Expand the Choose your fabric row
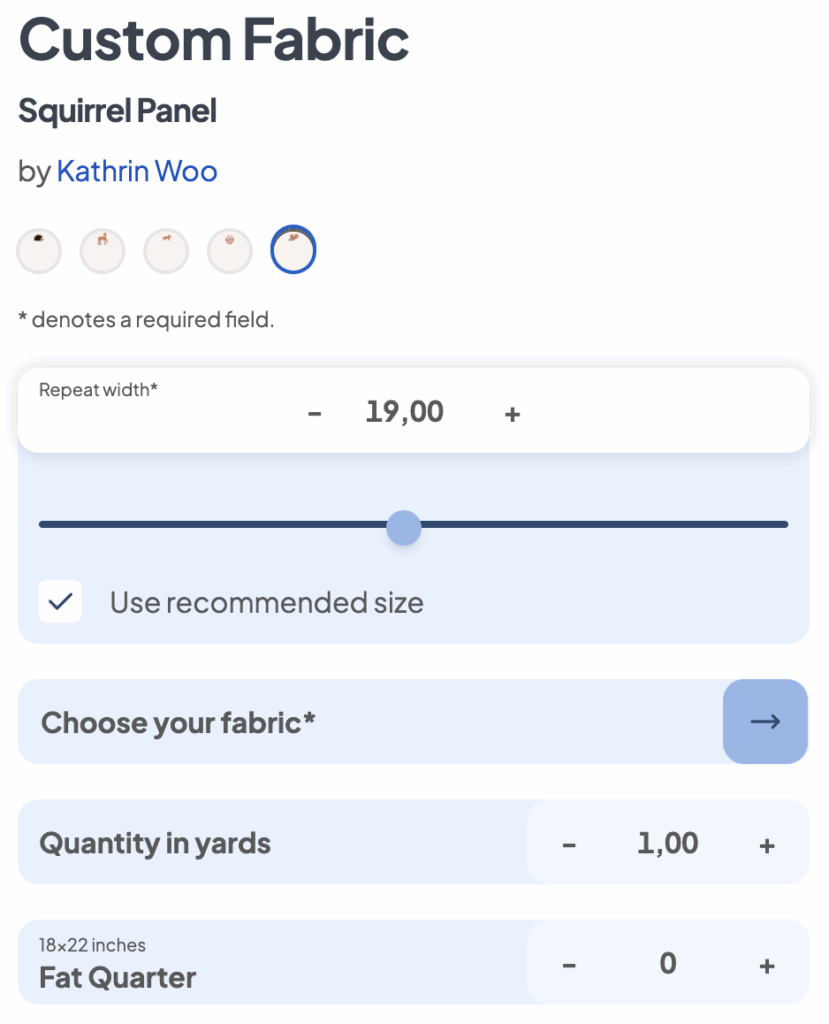 point(413,722)
